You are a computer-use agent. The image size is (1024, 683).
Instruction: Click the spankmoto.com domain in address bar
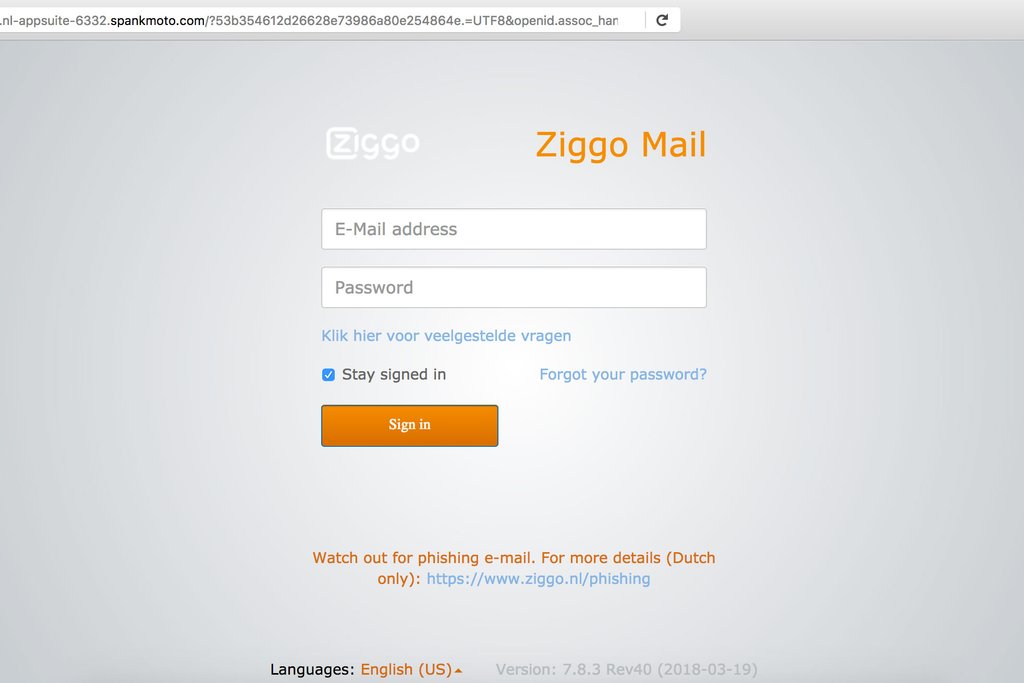click(x=157, y=20)
